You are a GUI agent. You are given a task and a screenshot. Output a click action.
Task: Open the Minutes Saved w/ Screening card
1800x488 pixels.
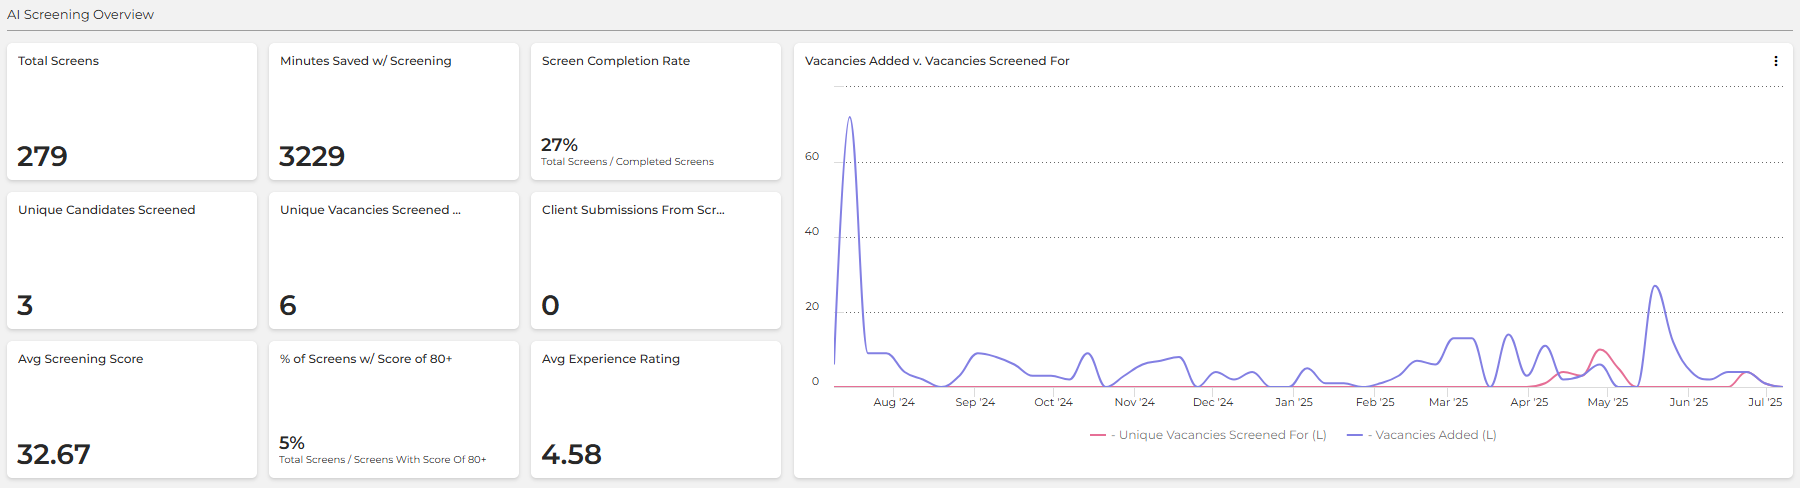[x=393, y=111]
